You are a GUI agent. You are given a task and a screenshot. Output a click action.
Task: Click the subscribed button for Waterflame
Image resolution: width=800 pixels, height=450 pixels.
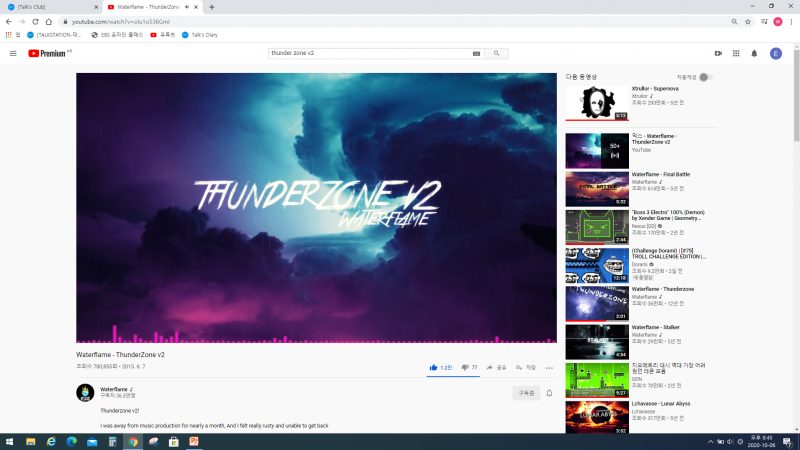(525, 393)
